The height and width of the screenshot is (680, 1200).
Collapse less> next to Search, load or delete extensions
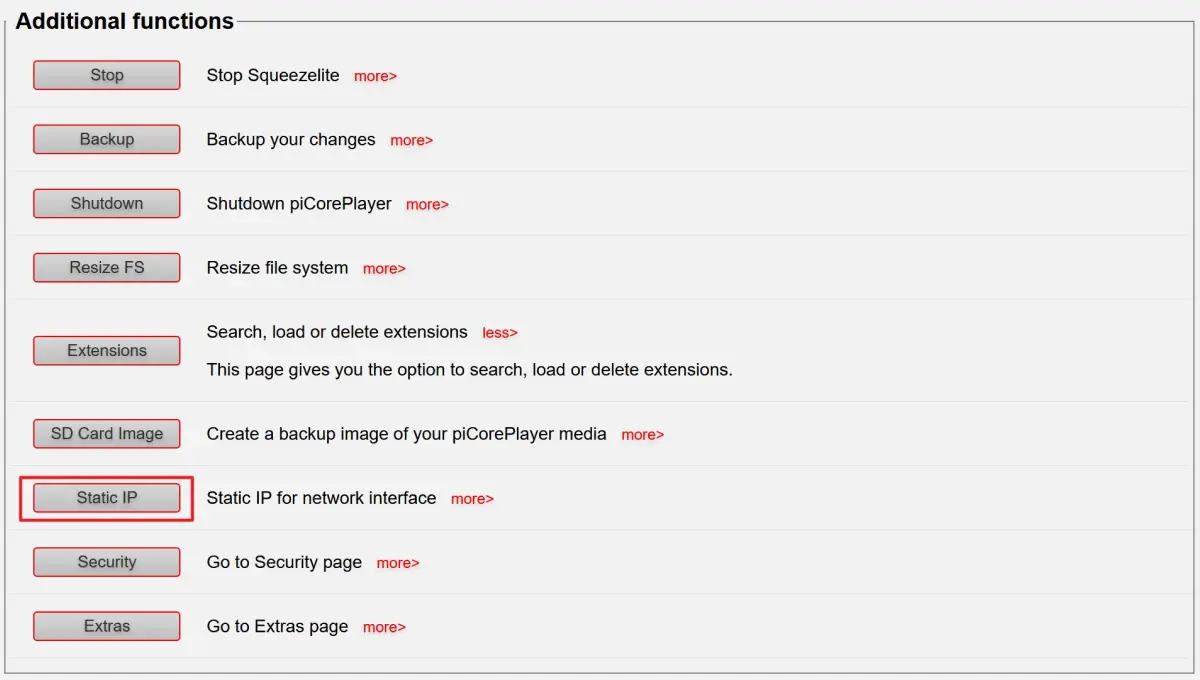(x=500, y=333)
